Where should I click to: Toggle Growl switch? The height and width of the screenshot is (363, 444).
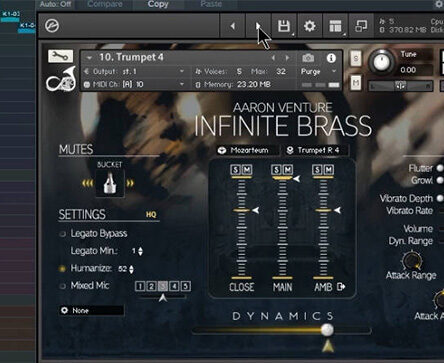pos(440,180)
